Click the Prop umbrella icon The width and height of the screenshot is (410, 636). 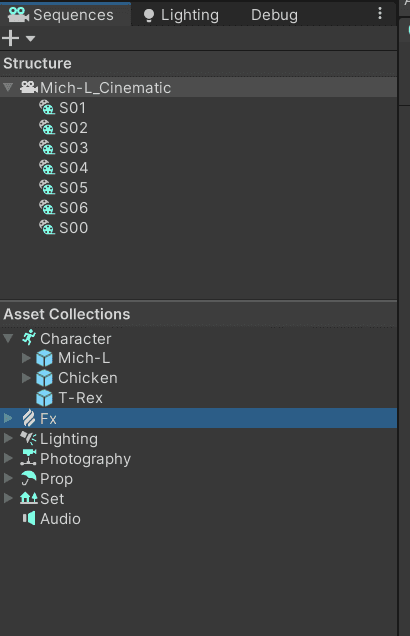[29, 478]
